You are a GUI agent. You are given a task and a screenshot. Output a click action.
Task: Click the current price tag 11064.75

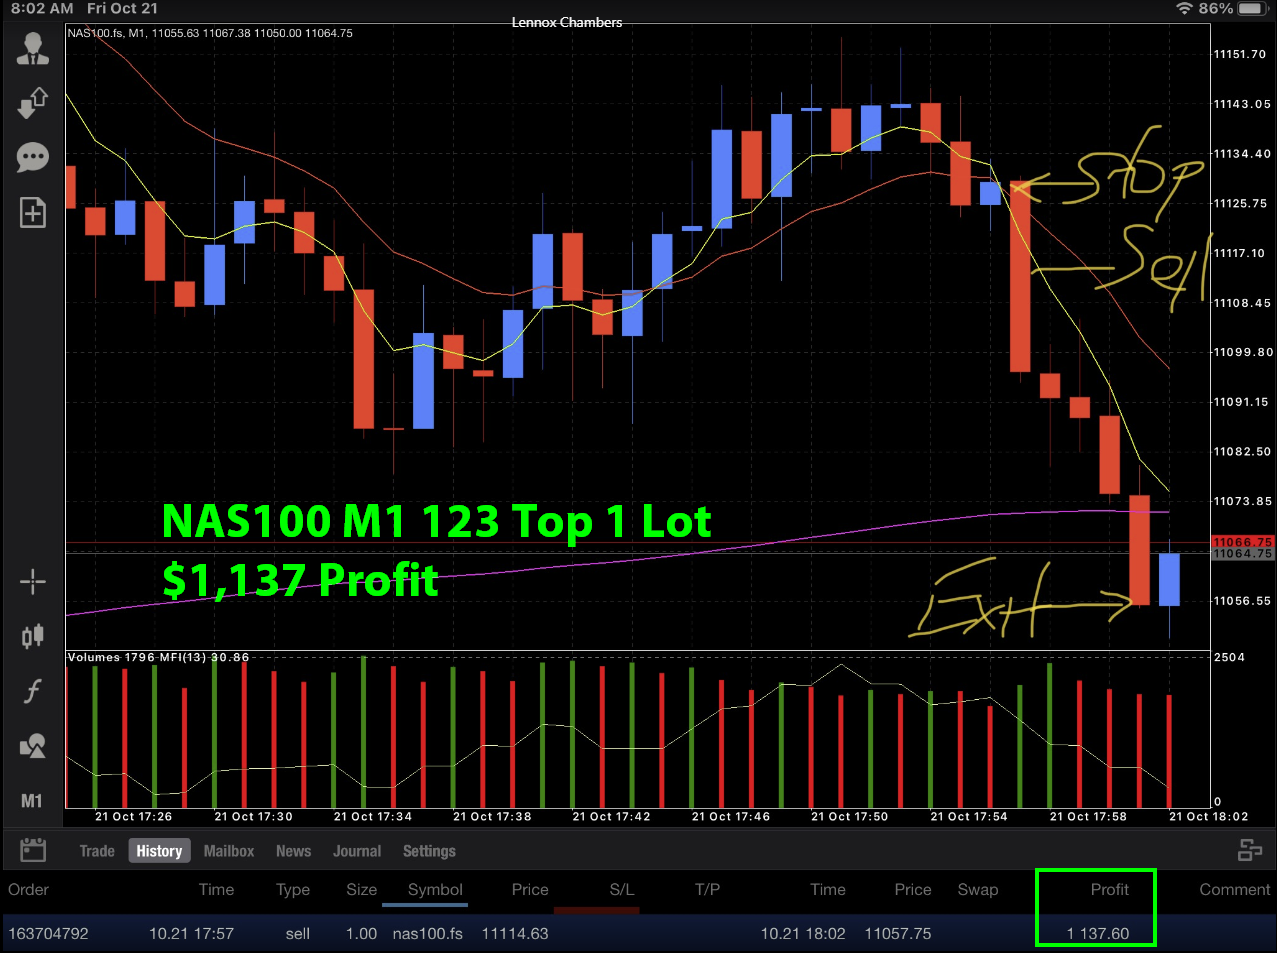1243,554
